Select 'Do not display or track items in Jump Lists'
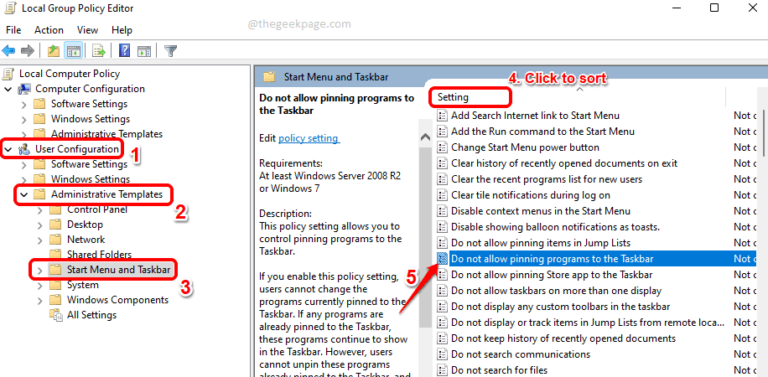768x377 pixels. point(588,323)
